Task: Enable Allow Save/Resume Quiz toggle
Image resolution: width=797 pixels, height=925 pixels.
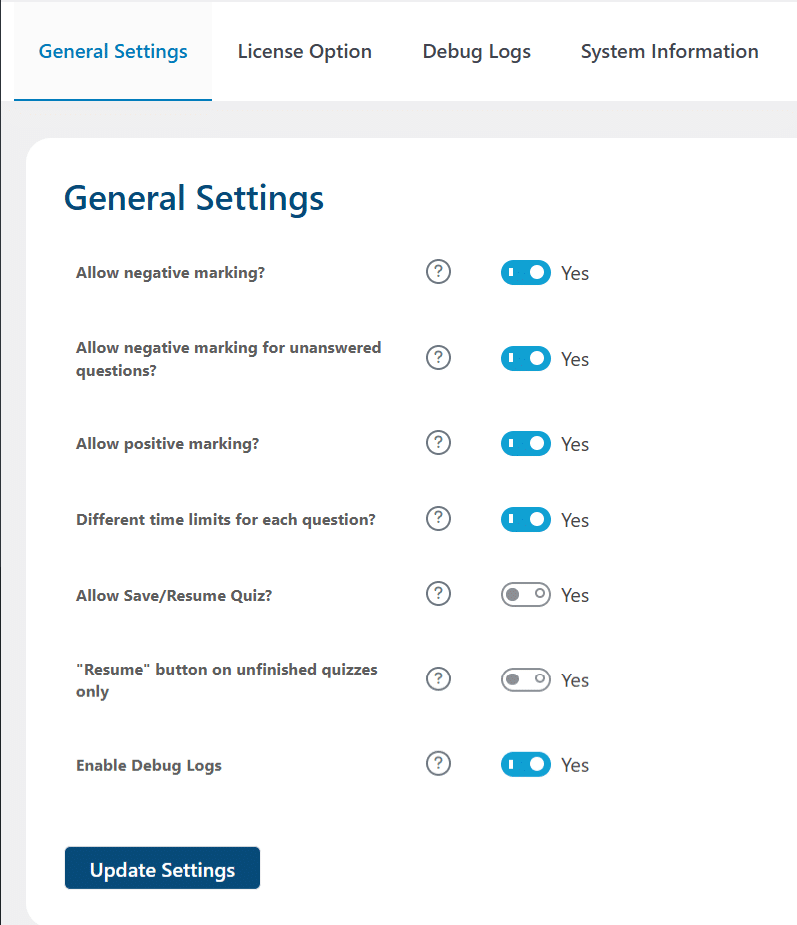Action: (526, 595)
